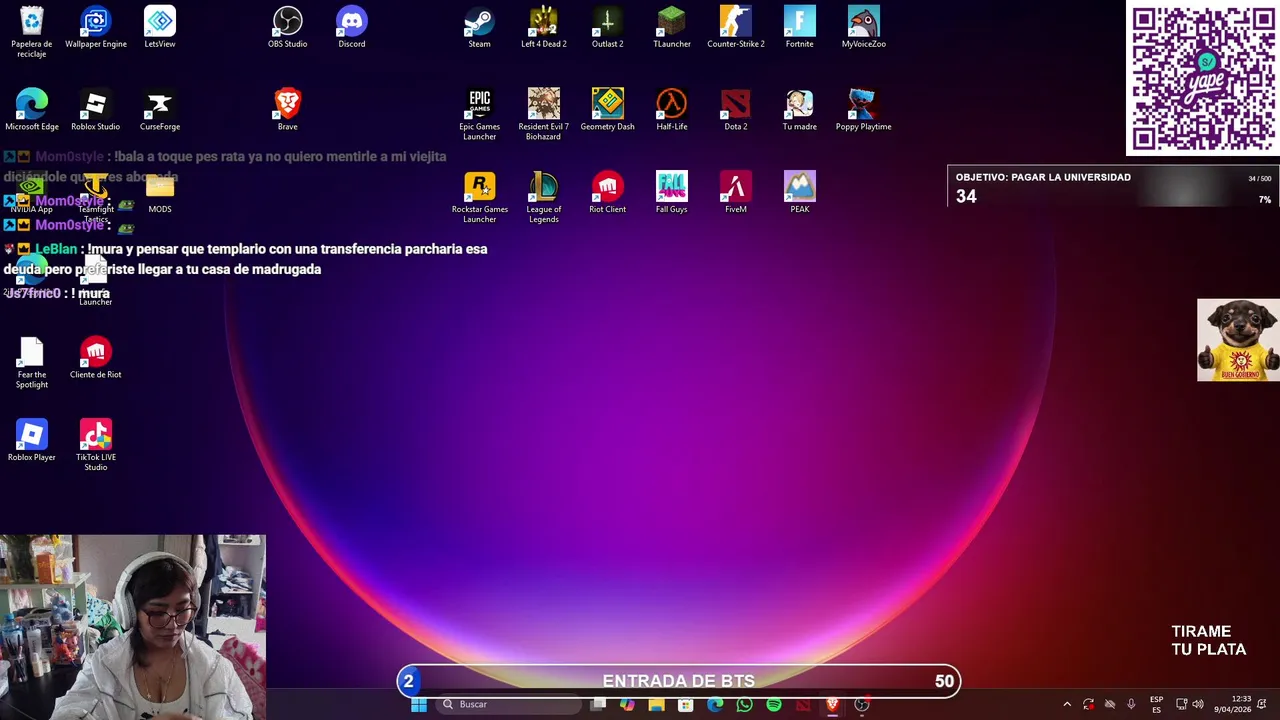Image resolution: width=1280 pixels, height=720 pixels.
Task: Click the Fall Guys desktop icon
Action: point(672,193)
